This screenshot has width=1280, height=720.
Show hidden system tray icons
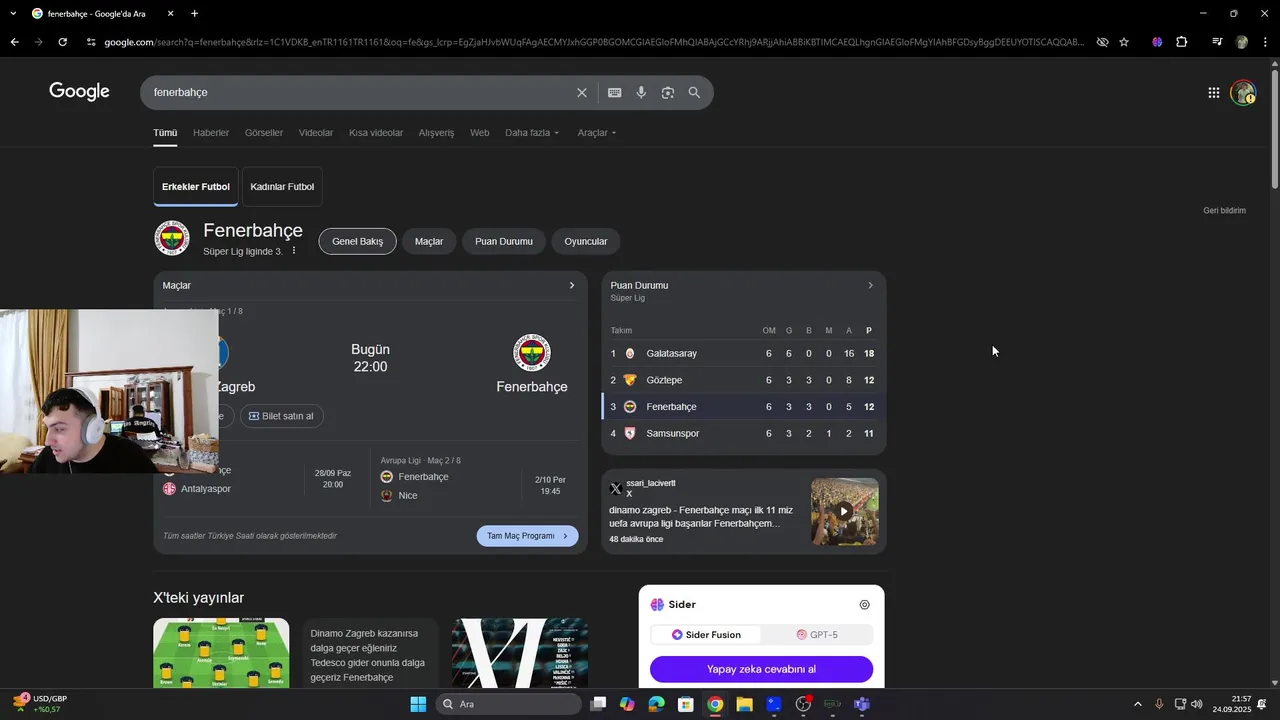[1137, 704]
